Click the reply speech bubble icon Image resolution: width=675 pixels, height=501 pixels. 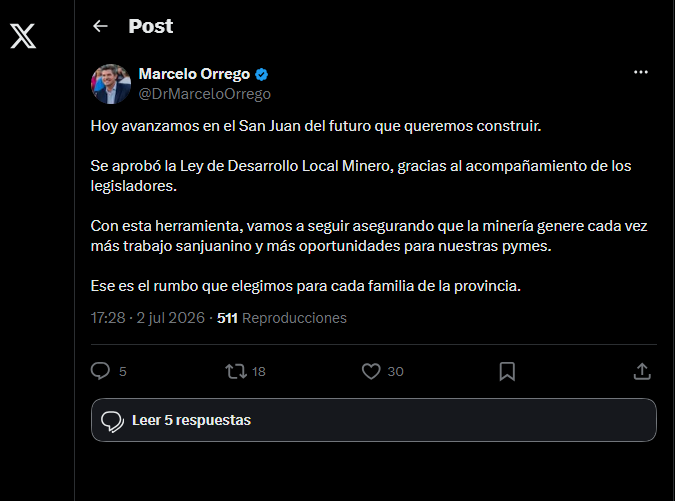pyautogui.click(x=100, y=371)
